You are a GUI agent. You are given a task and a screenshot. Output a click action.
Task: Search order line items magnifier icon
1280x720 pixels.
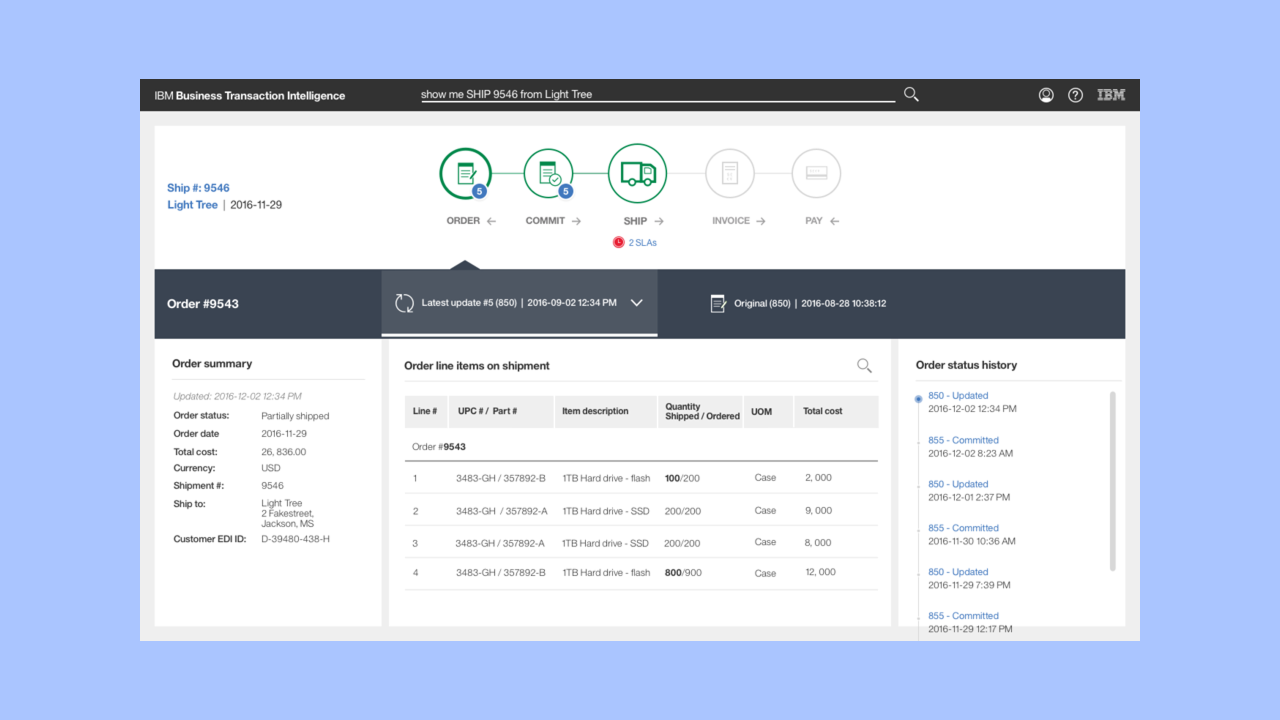click(864, 366)
